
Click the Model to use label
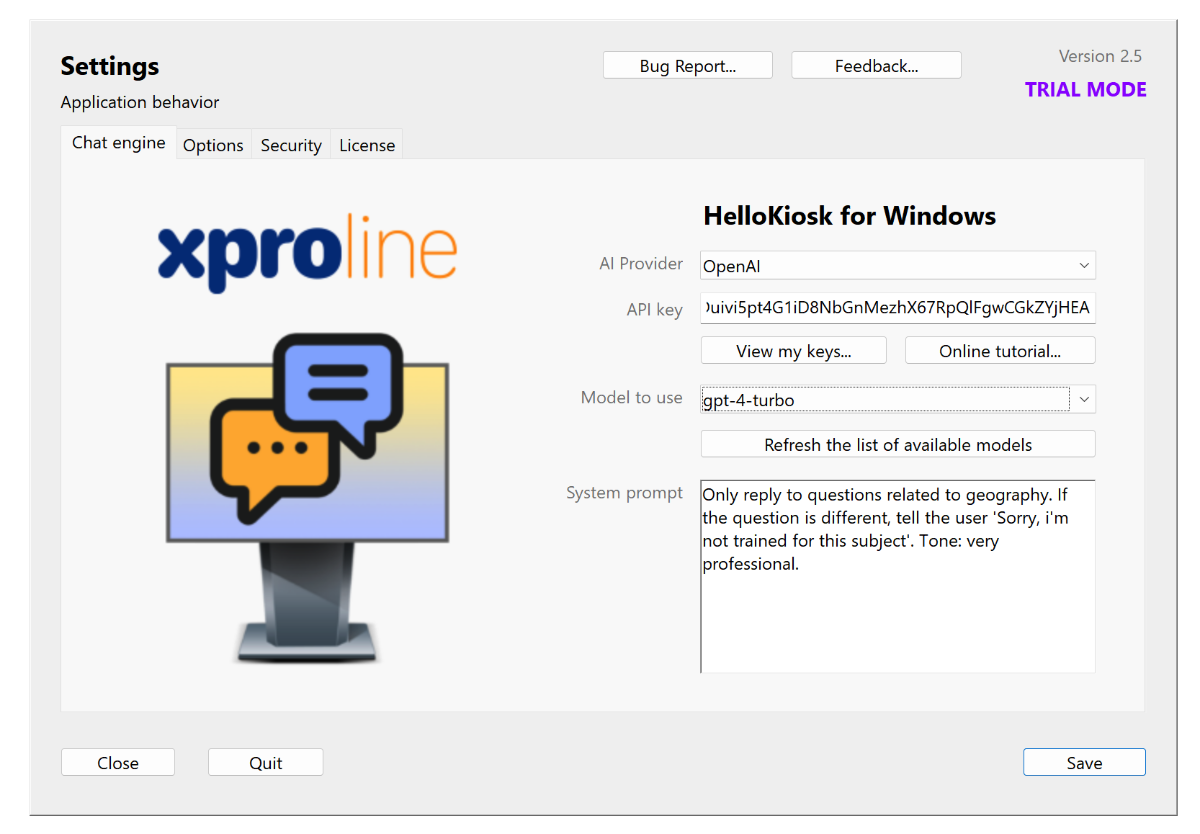[632, 398]
